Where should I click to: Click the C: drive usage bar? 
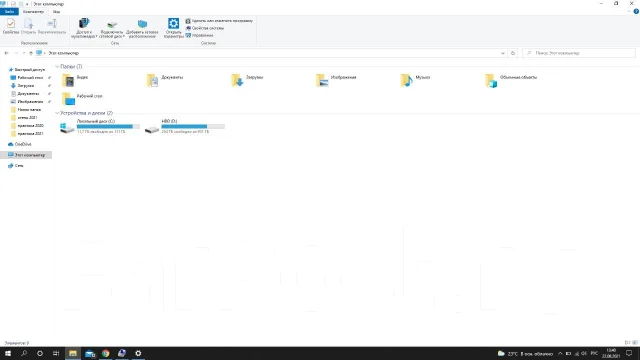click(108, 127)
